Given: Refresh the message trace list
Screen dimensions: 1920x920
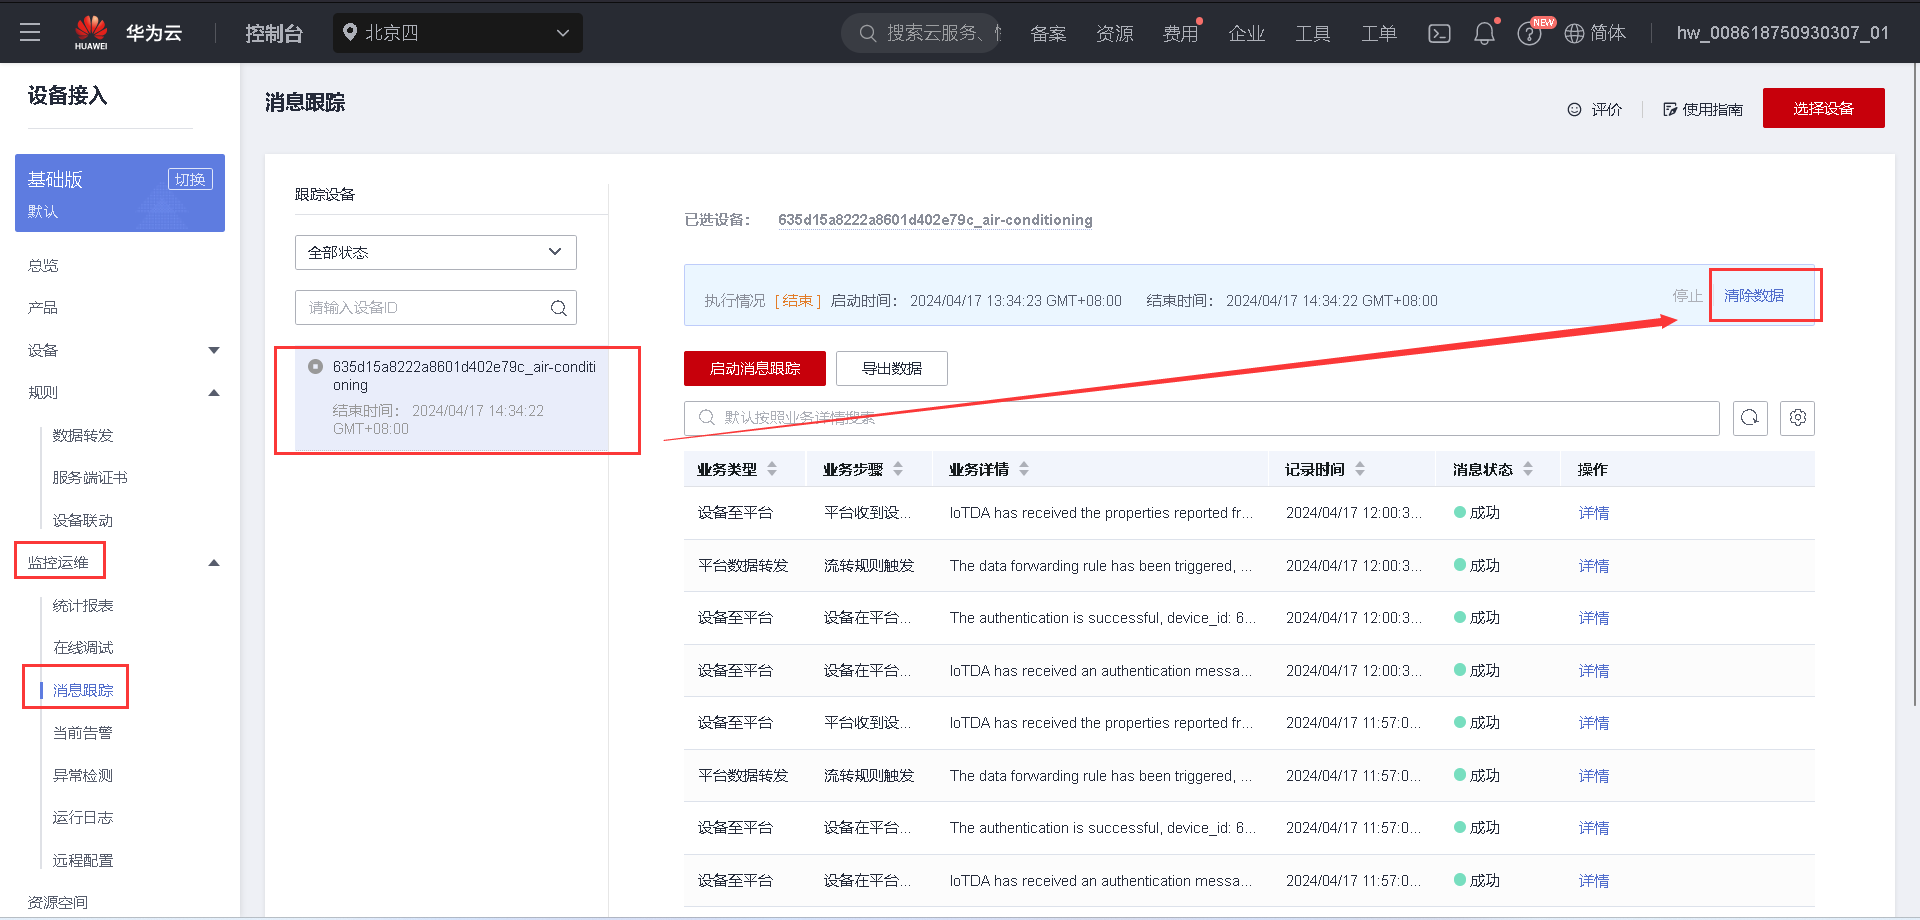Looking at the screenshot, I should (x=1750, y=418).
